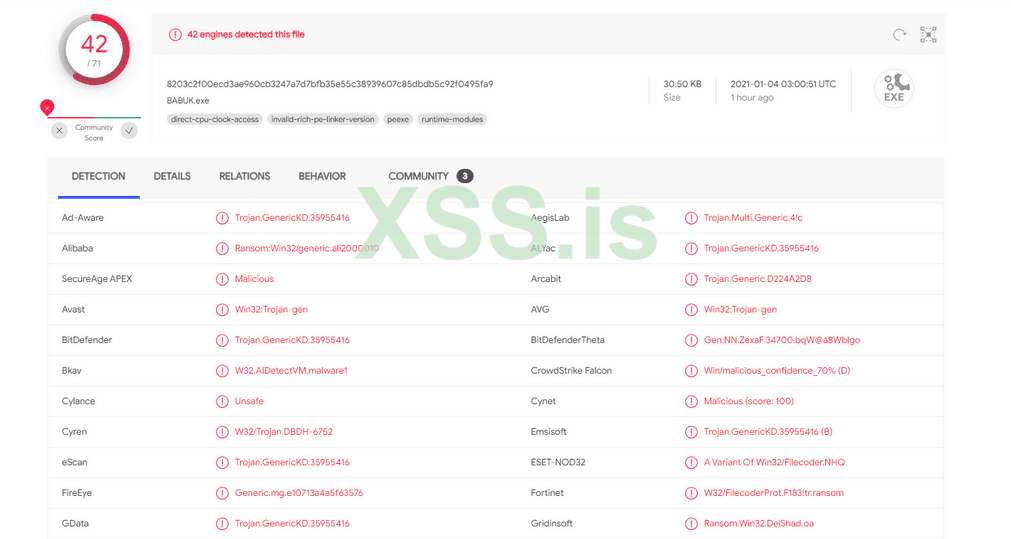Click the SecureAge APEX alert icon
The height and width of the screenshot is (539, 1011).
tap(222, 279)
